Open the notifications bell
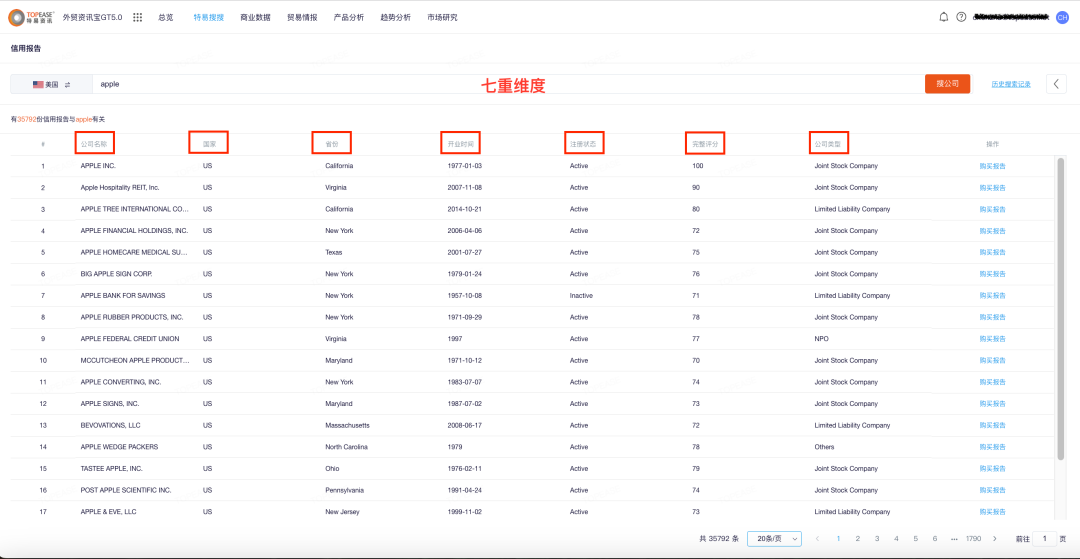 944,17
